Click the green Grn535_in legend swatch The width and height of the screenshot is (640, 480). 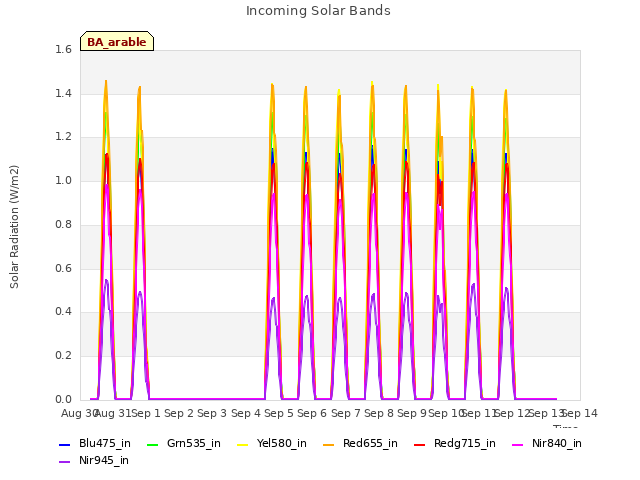pos(152,444)
